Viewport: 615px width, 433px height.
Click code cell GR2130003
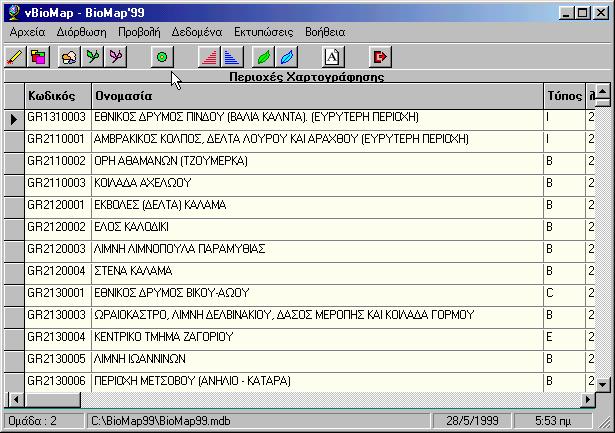point(58,317)
